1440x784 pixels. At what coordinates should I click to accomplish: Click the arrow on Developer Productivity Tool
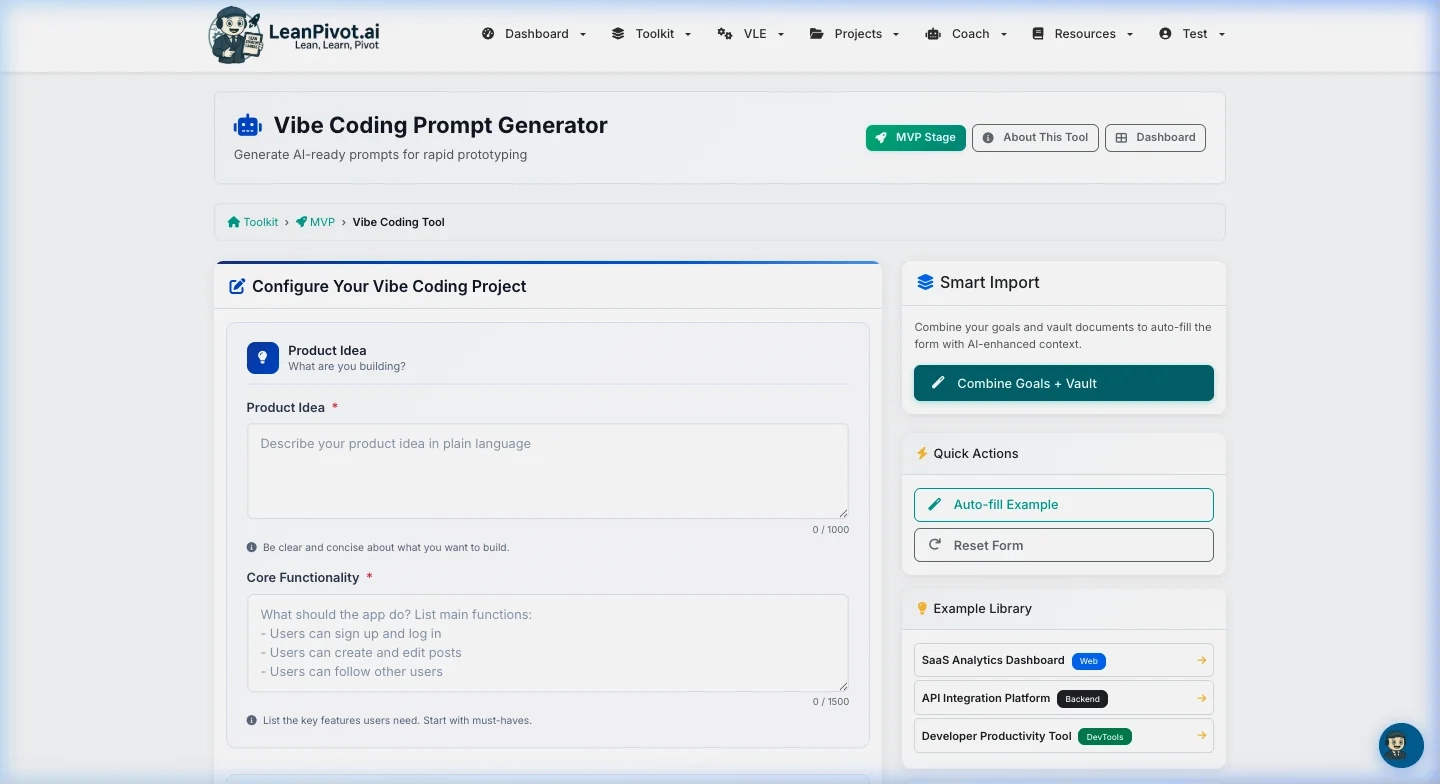click(x=1201, y=737)
